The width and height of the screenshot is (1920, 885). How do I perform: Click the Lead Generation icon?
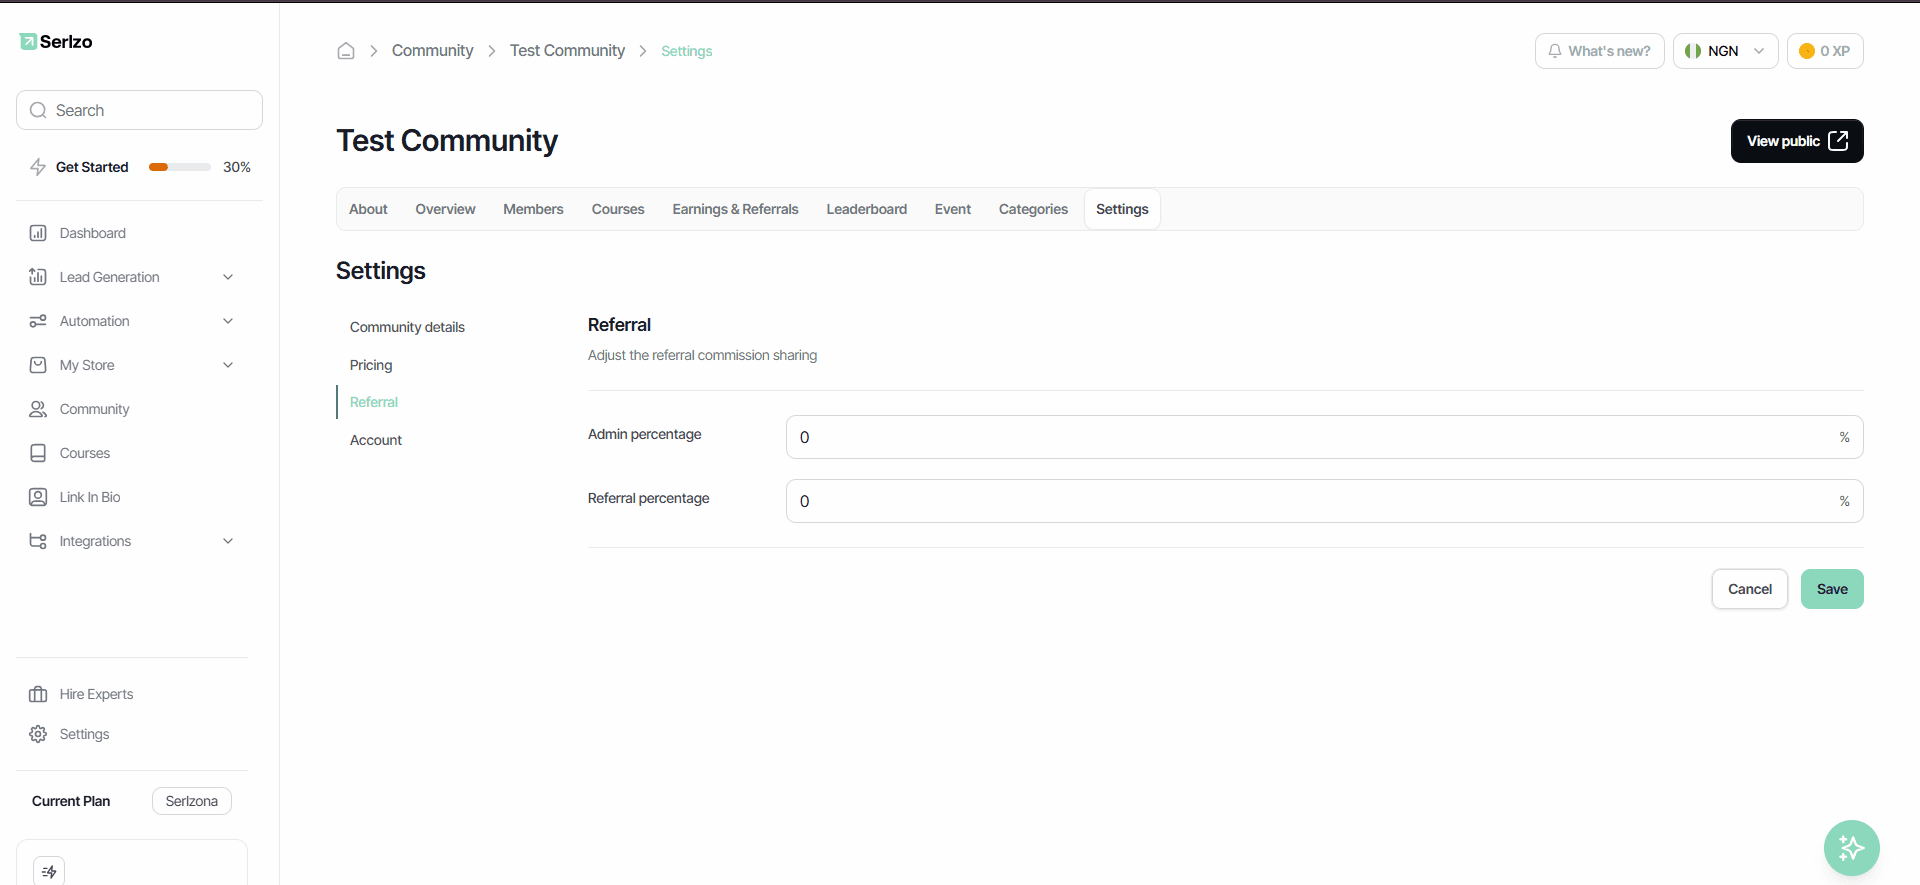click(x=38, y=277)
